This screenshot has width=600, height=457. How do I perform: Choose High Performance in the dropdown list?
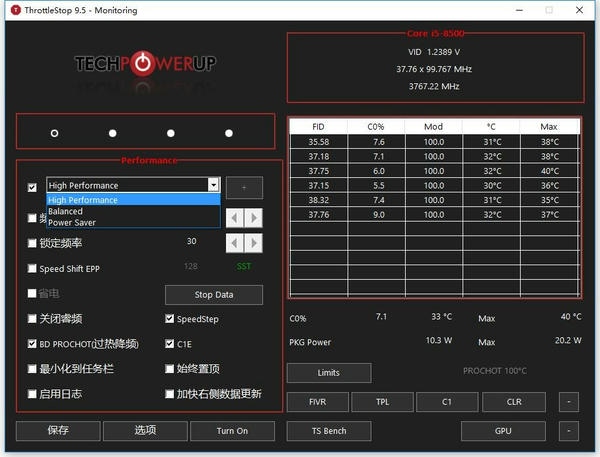tap(133, 199)
